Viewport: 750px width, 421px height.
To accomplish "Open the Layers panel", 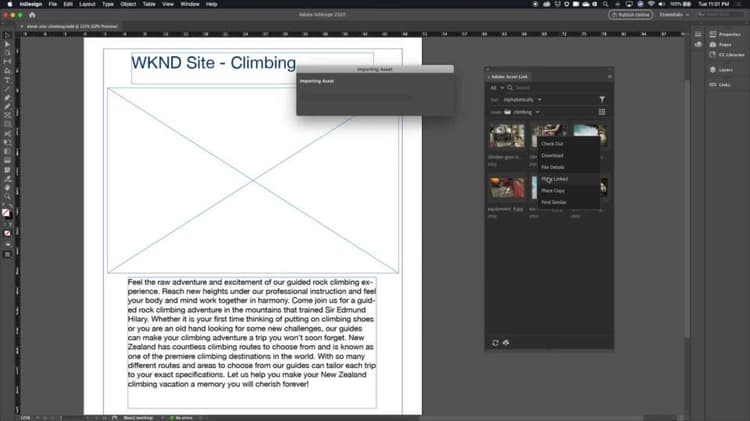I will pos(721,70).
